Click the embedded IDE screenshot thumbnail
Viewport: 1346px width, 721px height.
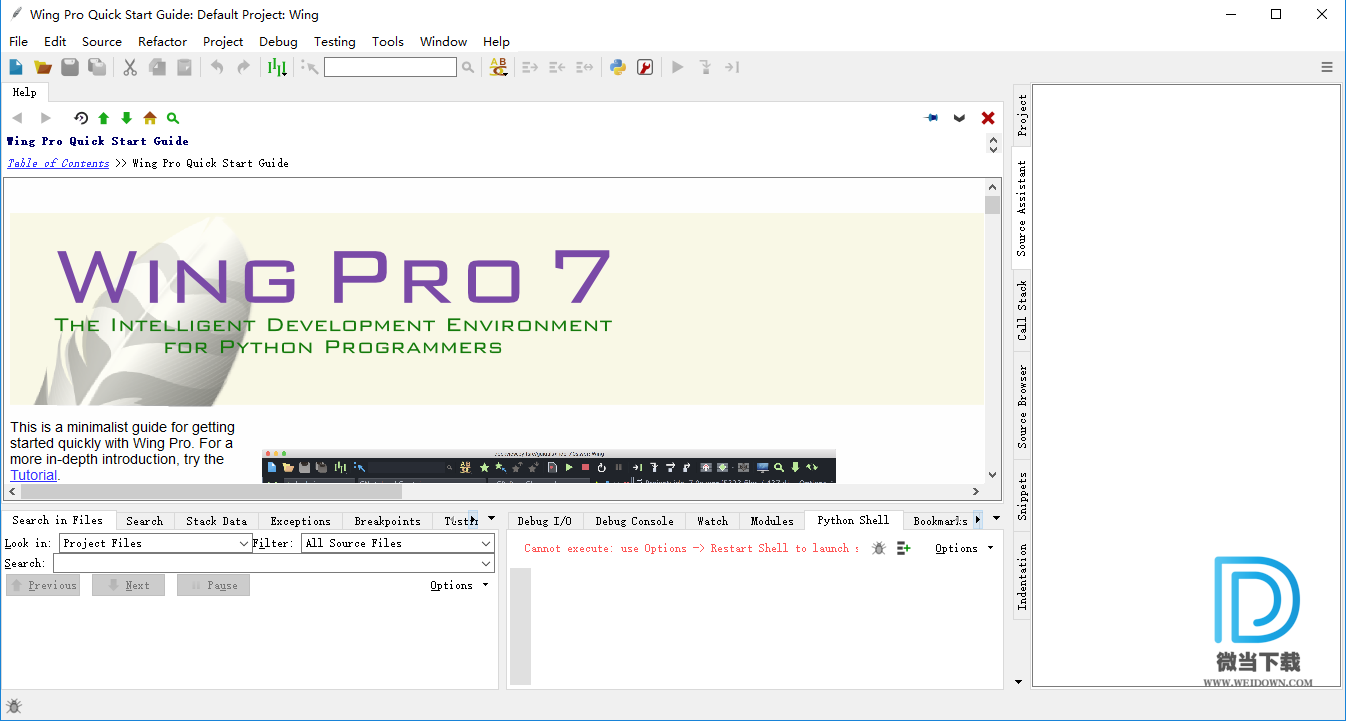click(x=549, y=466)
